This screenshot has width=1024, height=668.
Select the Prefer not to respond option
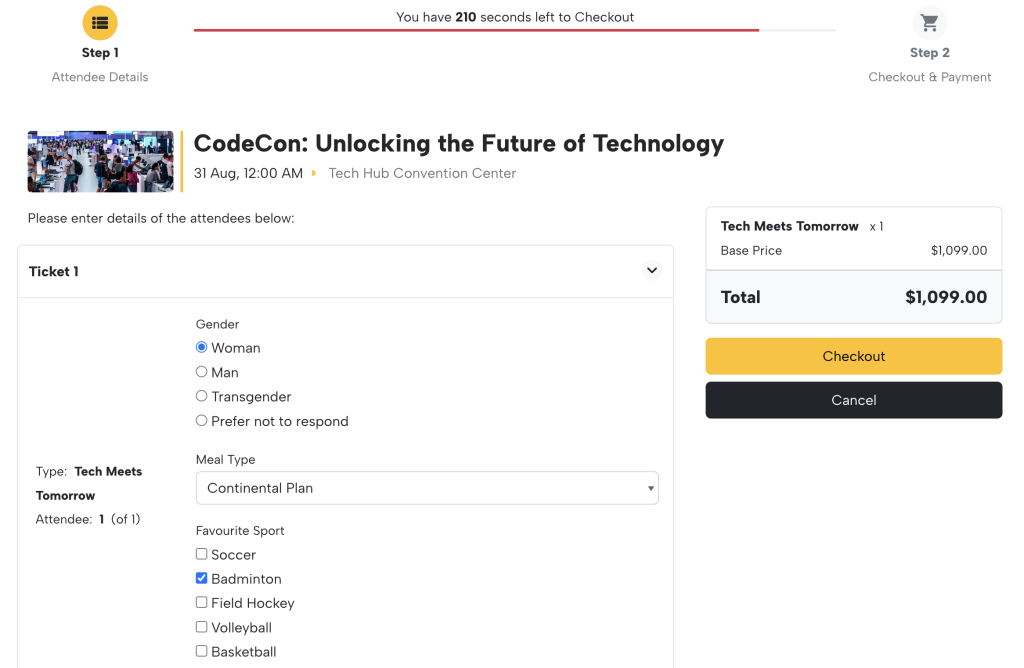pos(201,420)
